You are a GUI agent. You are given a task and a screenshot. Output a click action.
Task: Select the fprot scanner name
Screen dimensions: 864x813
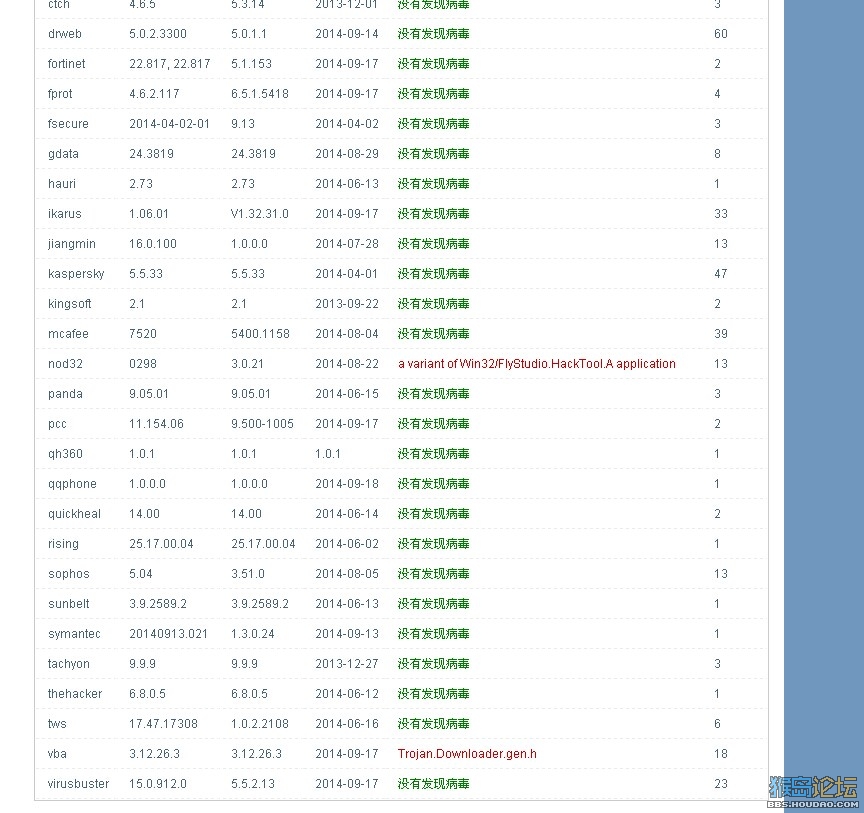pyautogui.click(x=60, y=94)
